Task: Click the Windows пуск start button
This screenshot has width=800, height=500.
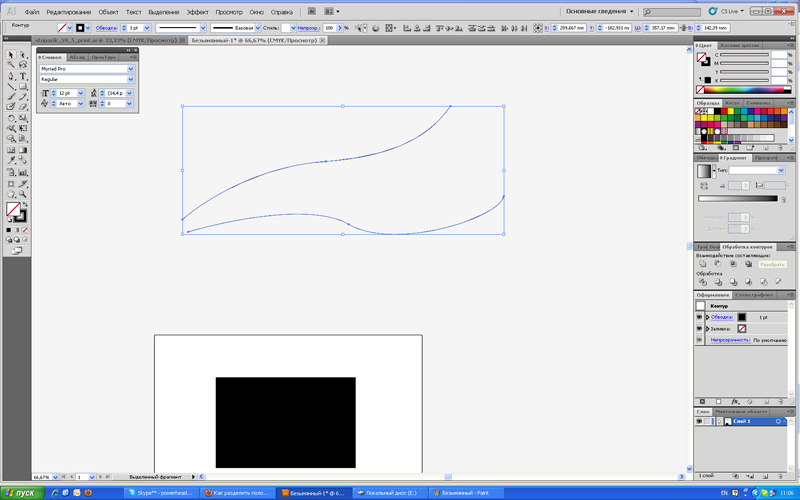Action: tap(22, 493)
